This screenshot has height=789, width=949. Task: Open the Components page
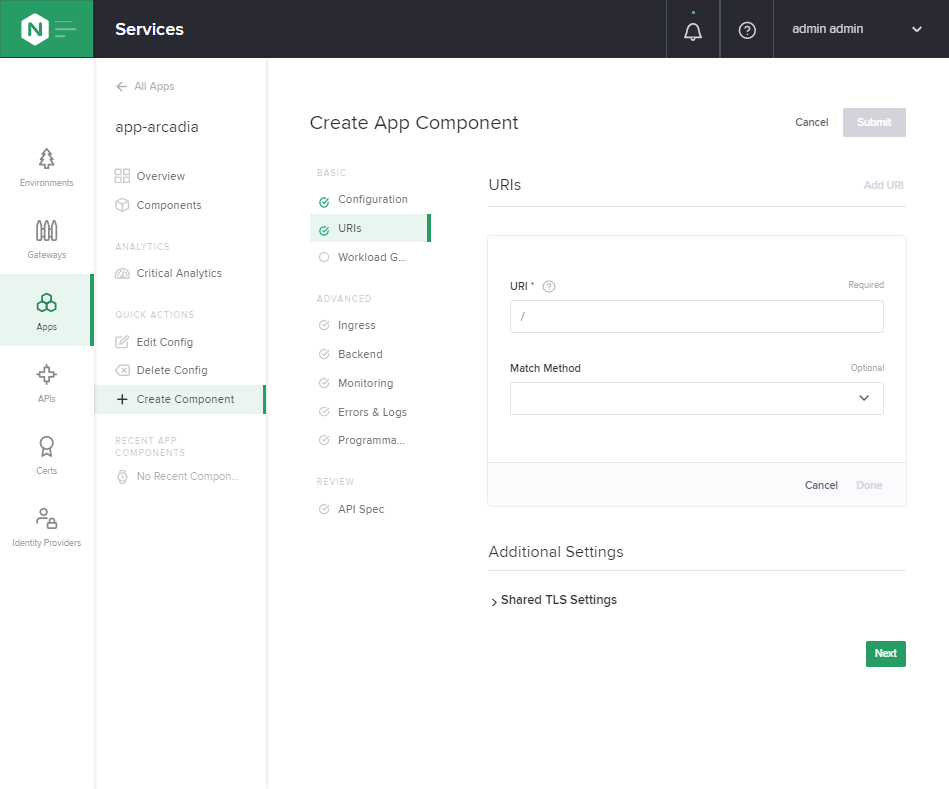(159, 205)
